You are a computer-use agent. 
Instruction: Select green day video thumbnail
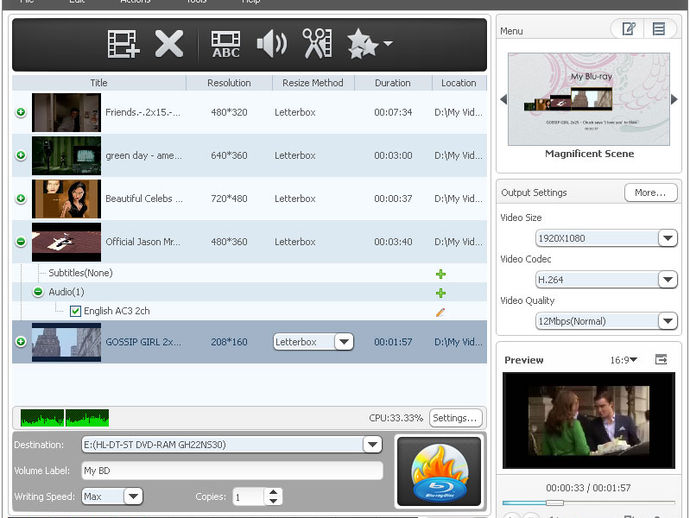[x=66, y=155]
